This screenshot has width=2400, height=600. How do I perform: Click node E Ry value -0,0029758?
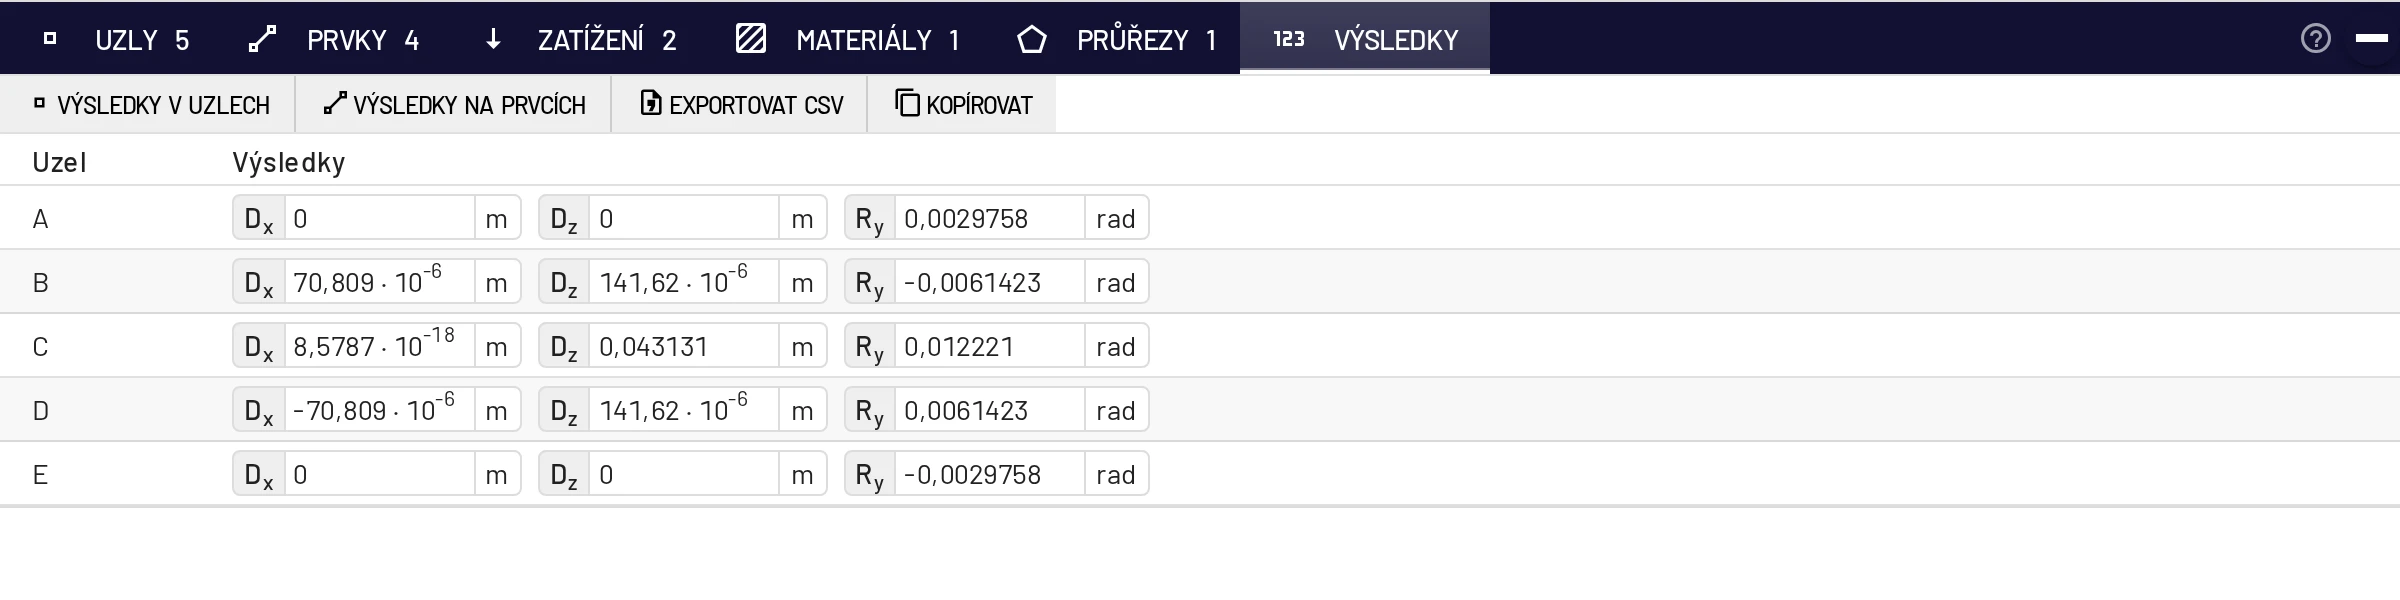tap(990, 474)
